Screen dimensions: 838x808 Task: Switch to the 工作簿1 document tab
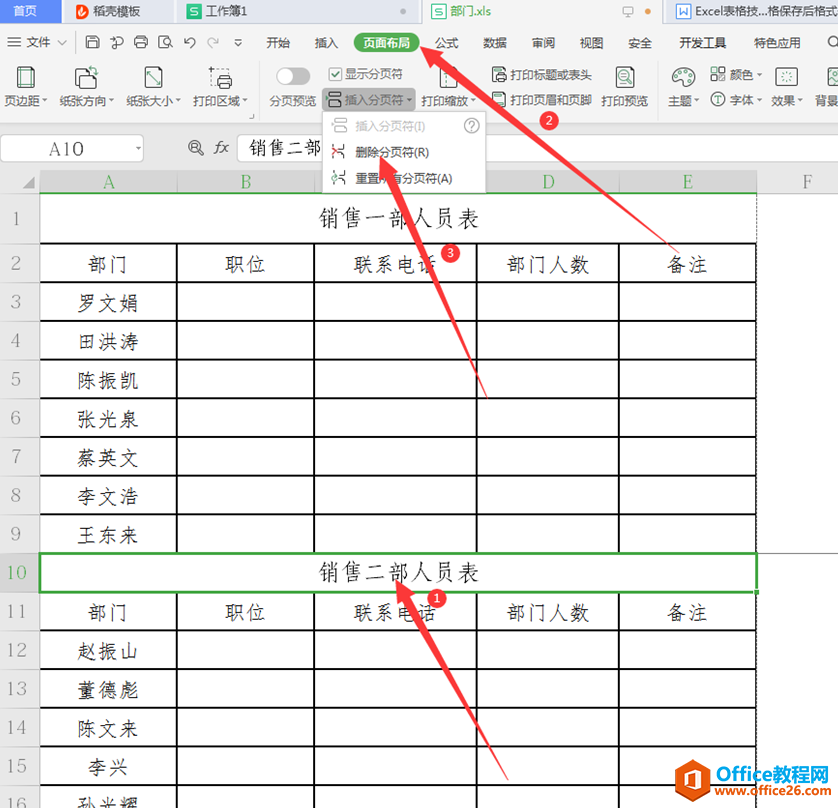coord(299,11)
